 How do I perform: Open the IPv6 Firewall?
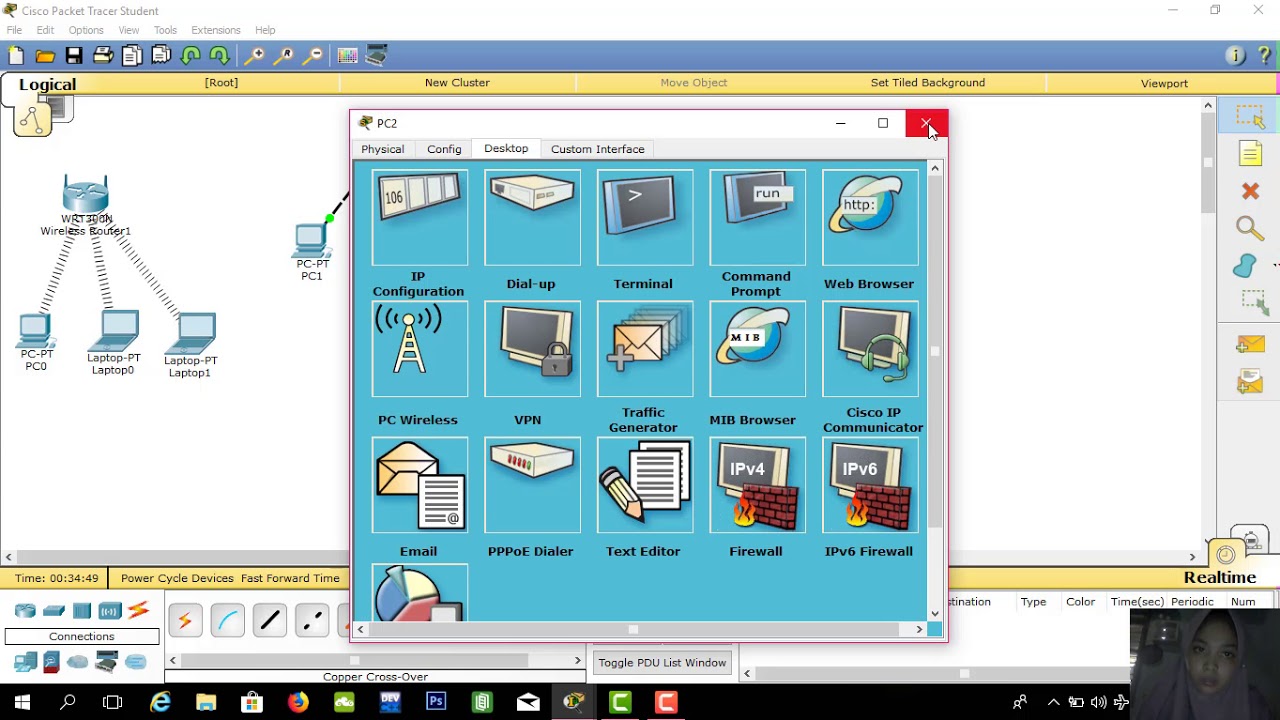(x=870, y=485)
